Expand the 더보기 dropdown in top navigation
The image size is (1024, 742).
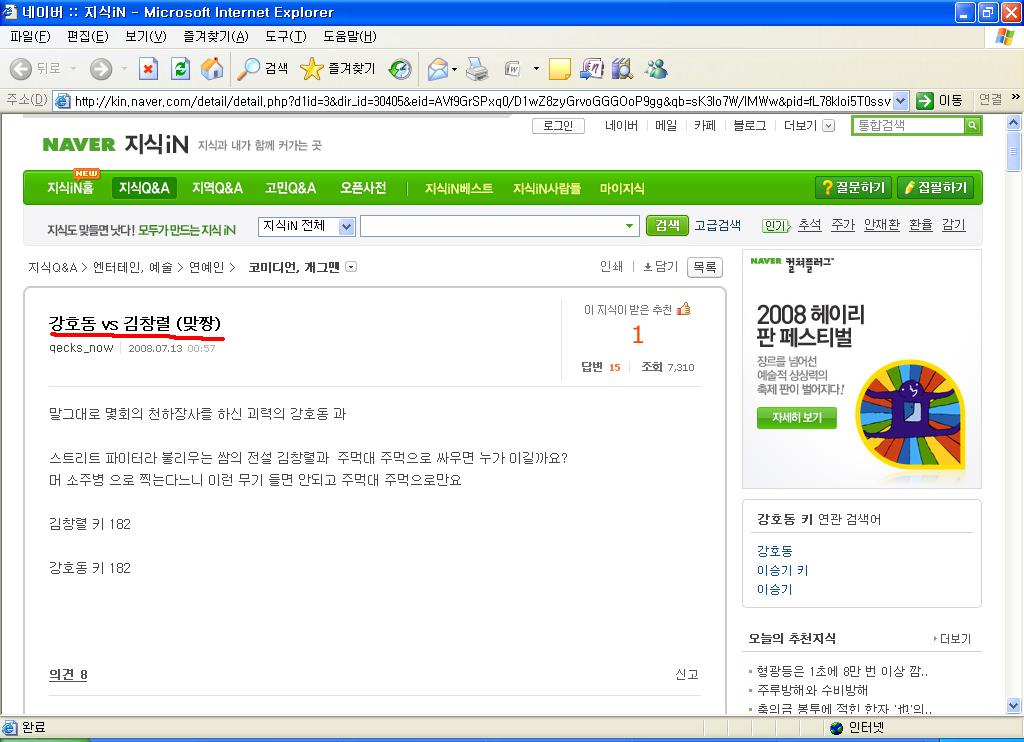pos(828,125)
